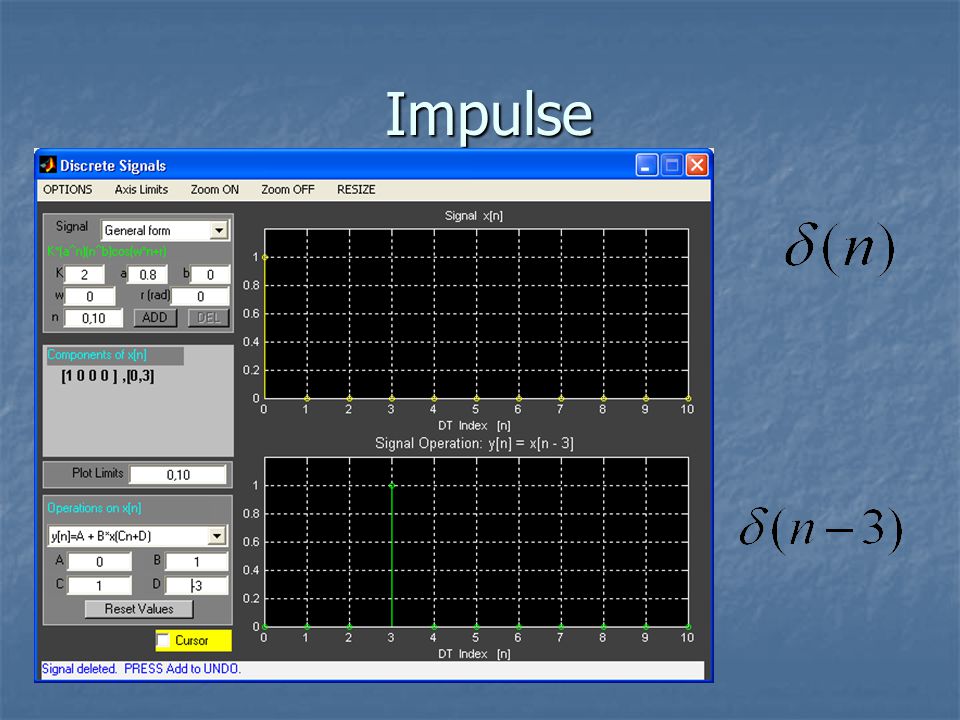Click the status message 'Signal deleted. PRESS Add to UNDO.'

pyautogui.click(x=141, y=669)
